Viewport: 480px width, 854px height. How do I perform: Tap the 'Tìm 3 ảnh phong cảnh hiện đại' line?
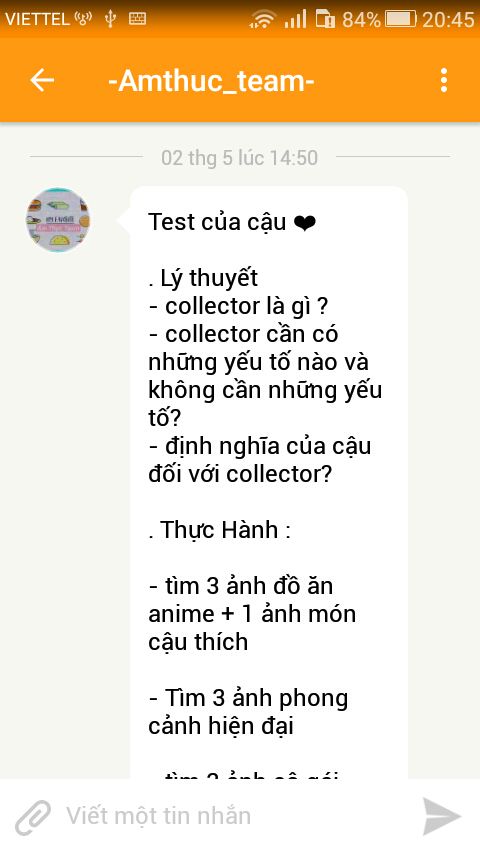pos(248,712)
